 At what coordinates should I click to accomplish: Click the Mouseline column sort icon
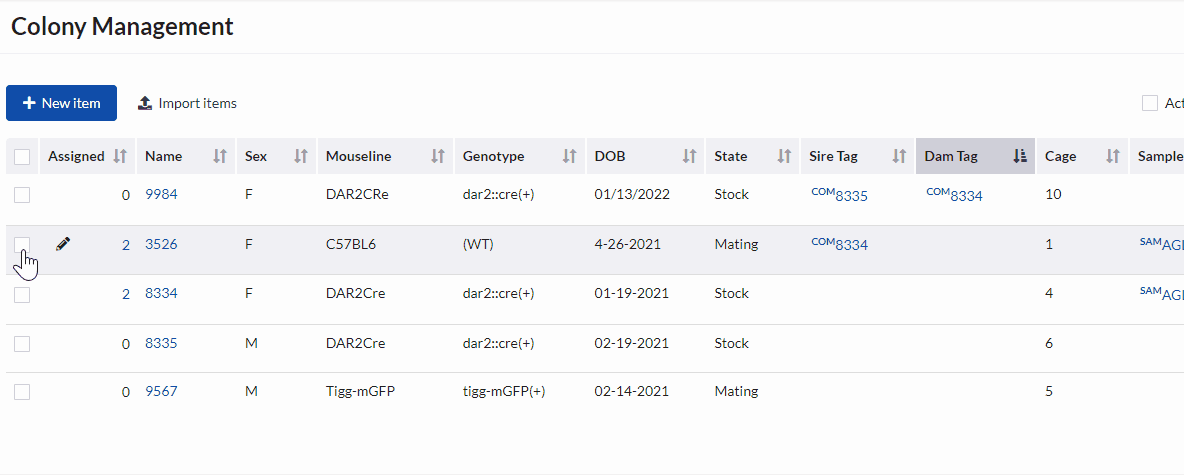pyautogui.click(x=437, y=156)
